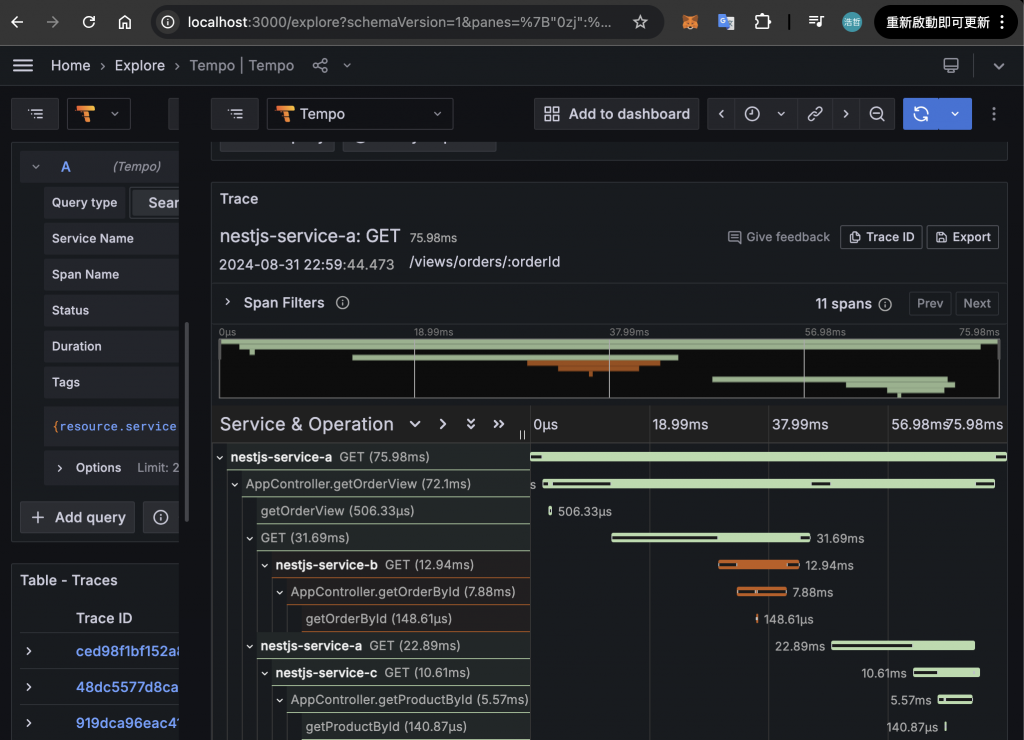Open time range clock picker
Image resolution: width=1024 pixels, height=740 pixels.
(x=752, y=114)
